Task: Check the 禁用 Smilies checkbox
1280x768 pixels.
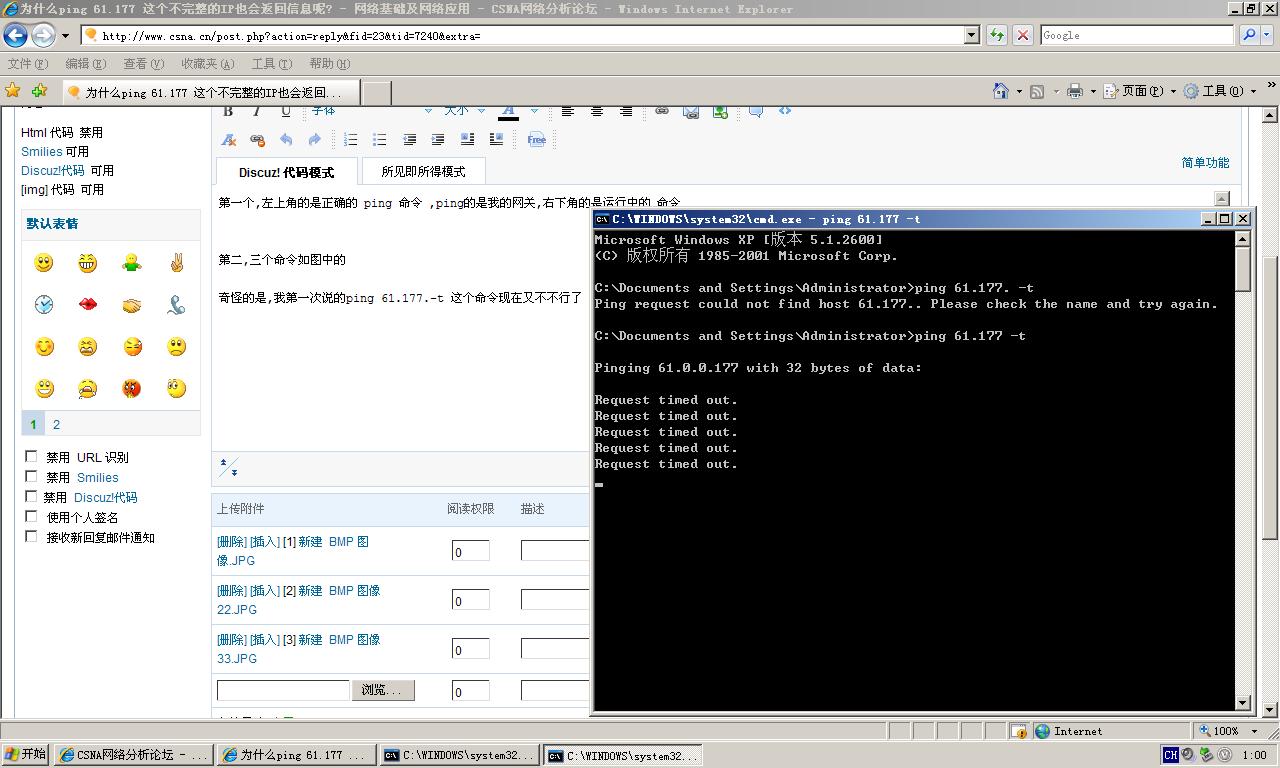Action: (31, 476)
